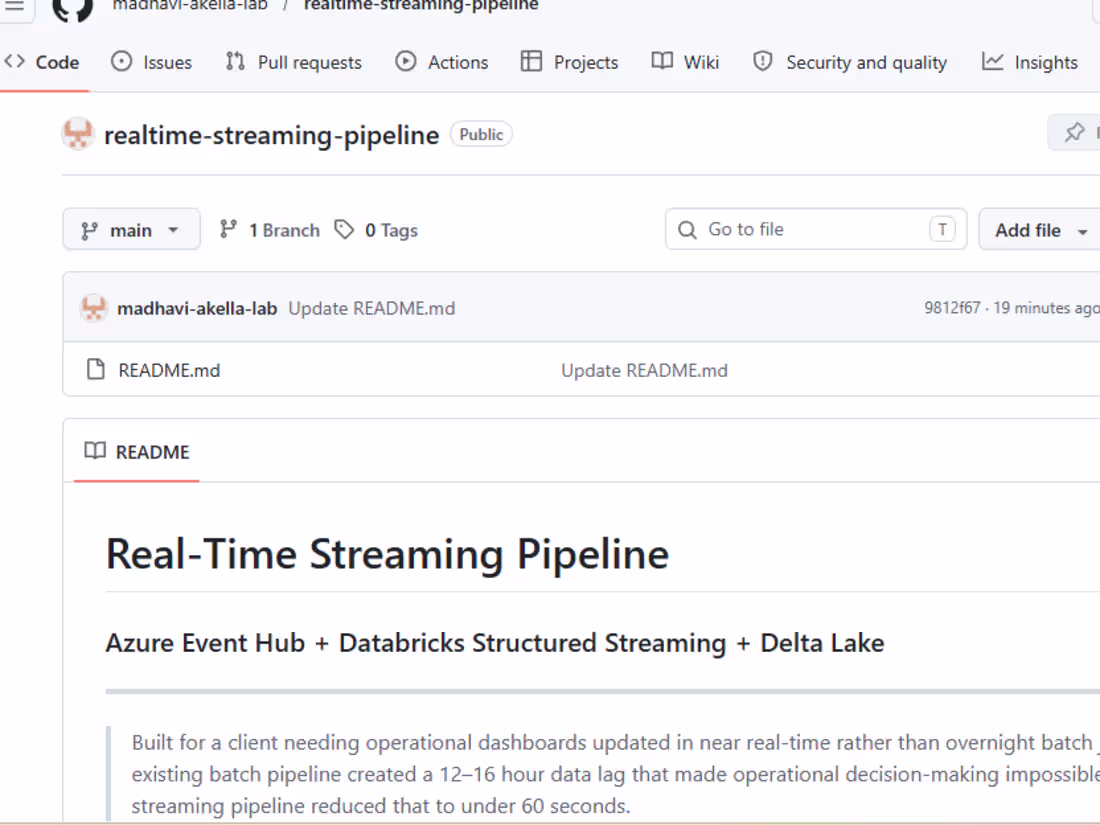
Task: Click the README book icon
Action: pyautogui.click(x=95, y=450)
